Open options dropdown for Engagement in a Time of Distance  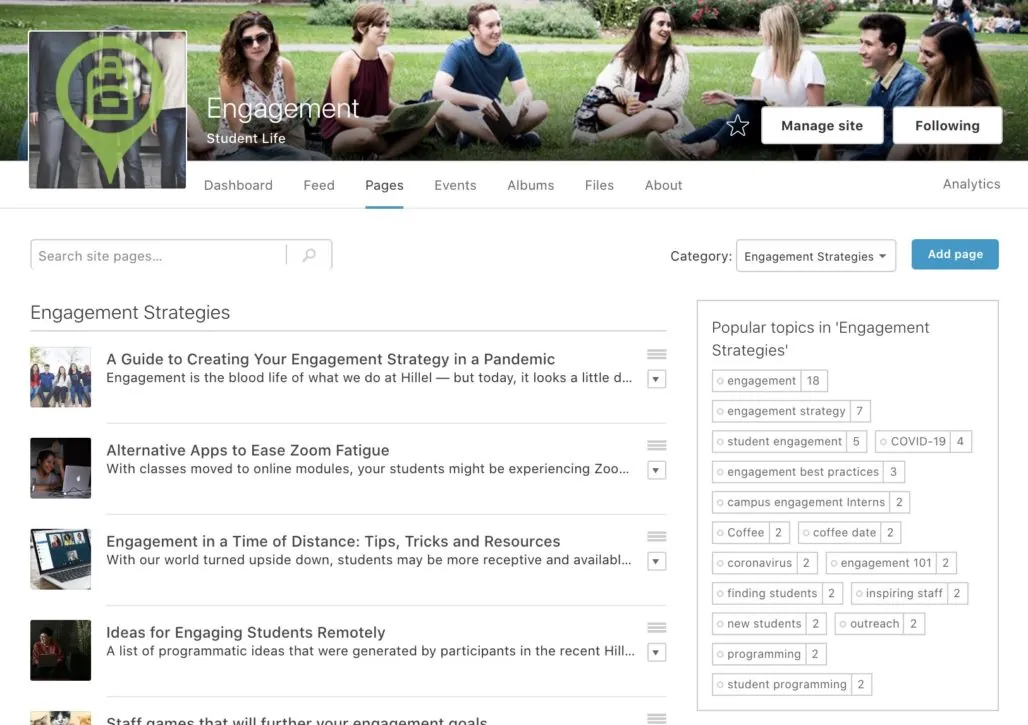656,561
